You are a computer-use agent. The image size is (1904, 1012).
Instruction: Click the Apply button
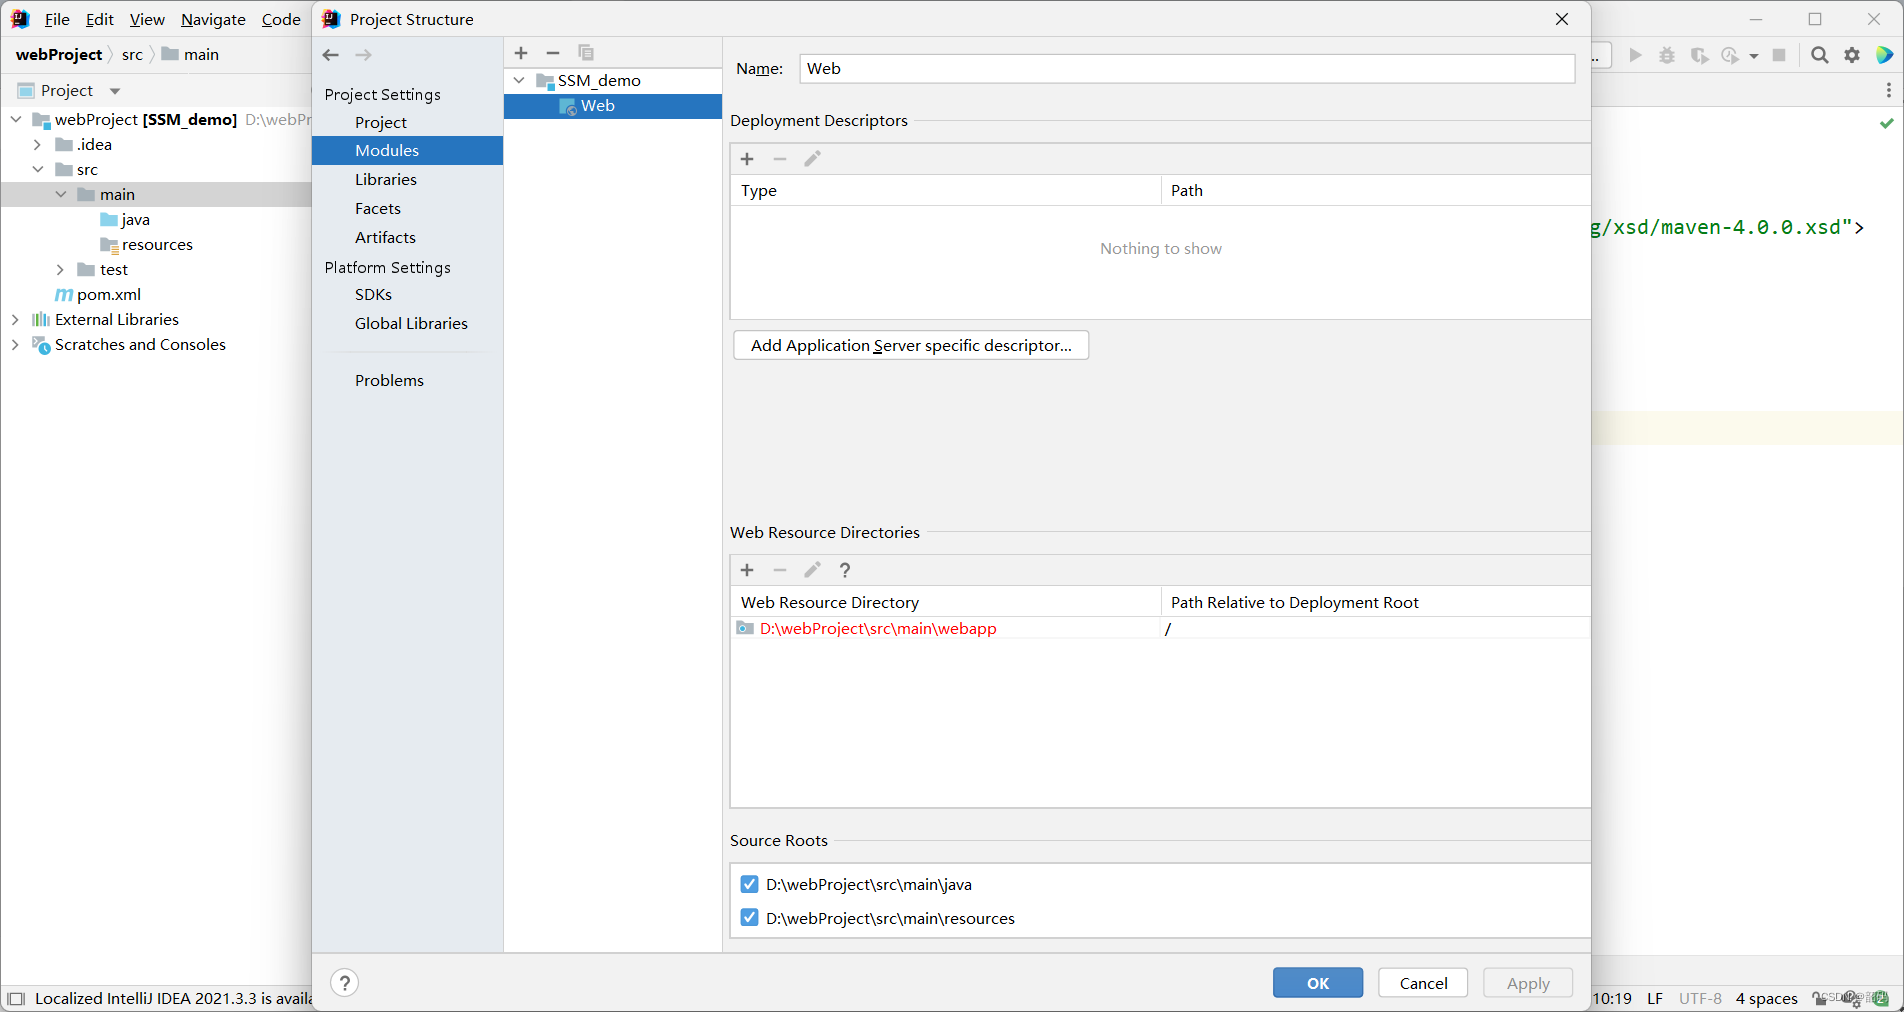coord(1528,983)
